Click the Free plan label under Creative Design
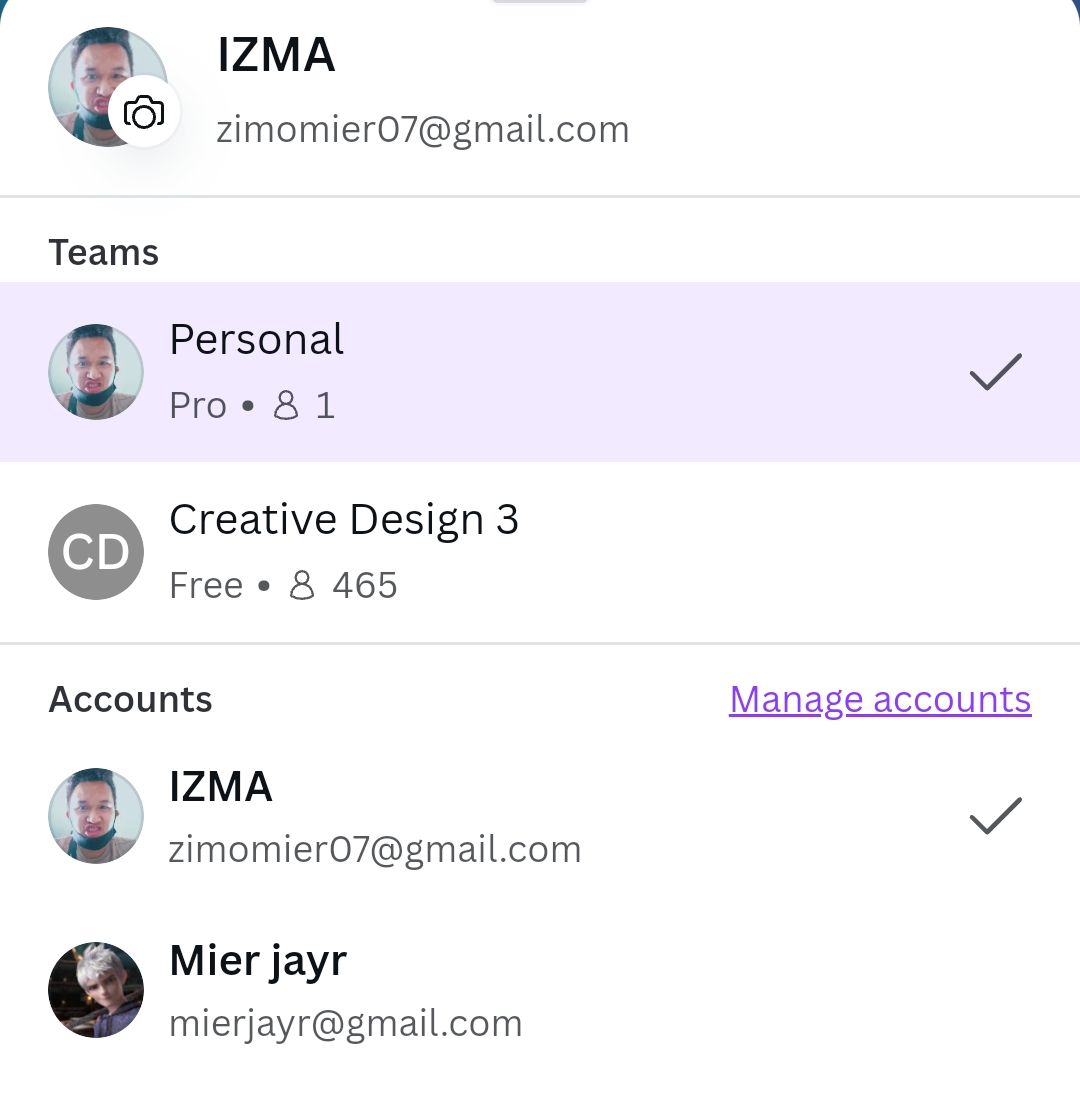1080x1112 pixels. coord(206,585)
